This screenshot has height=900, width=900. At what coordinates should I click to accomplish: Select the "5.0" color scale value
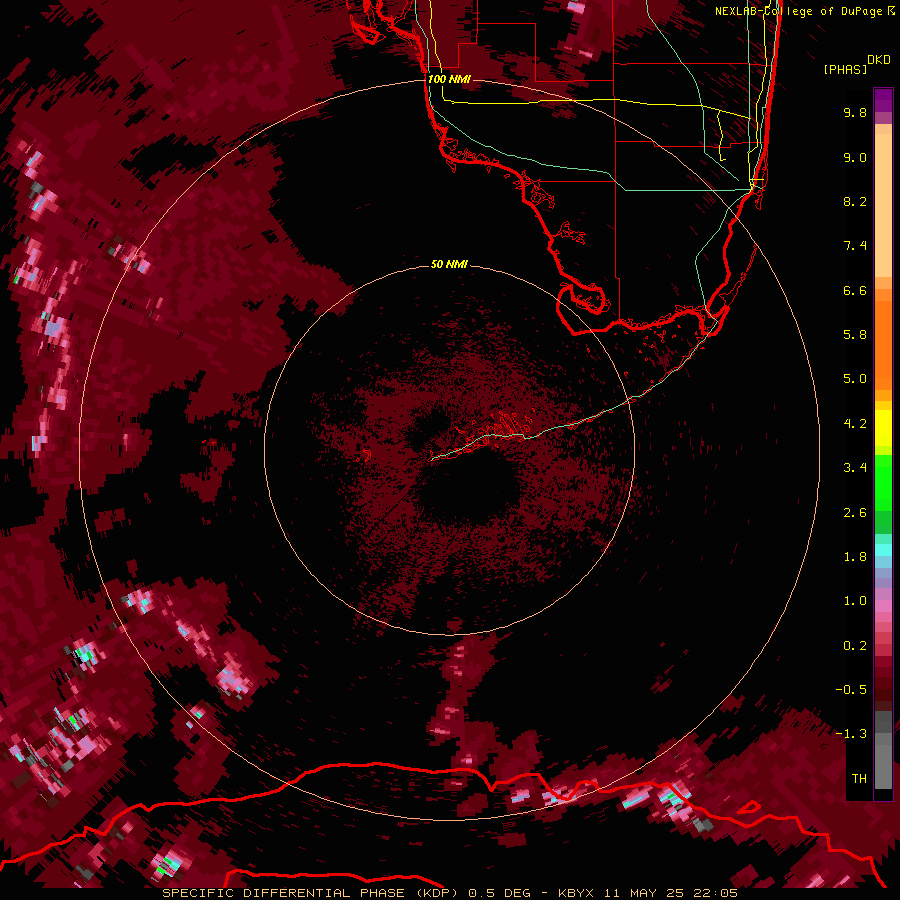855,379
